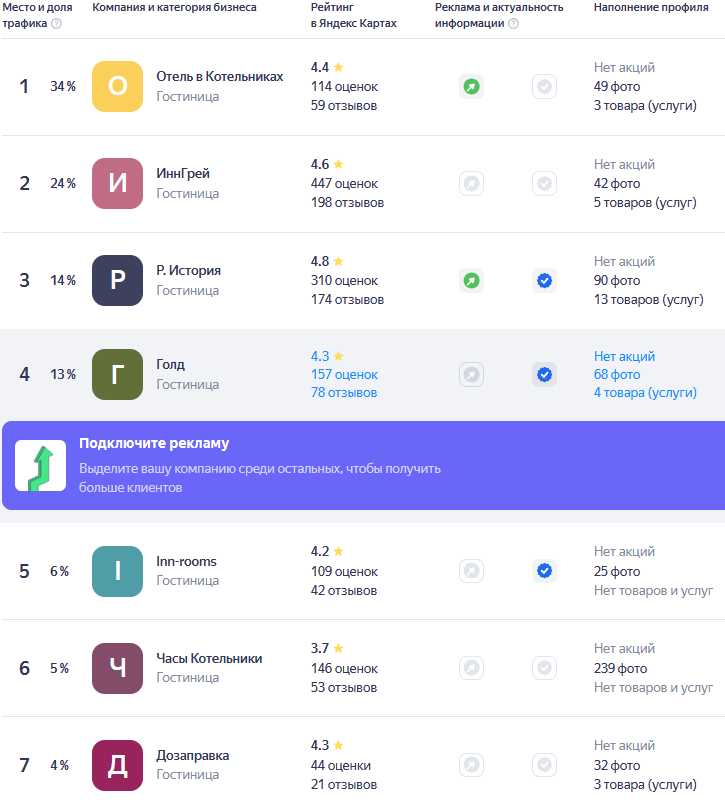Click the green ad icon for Отель в Котельниках
This screenshot has height=805, width=725.
pos(471,87)
